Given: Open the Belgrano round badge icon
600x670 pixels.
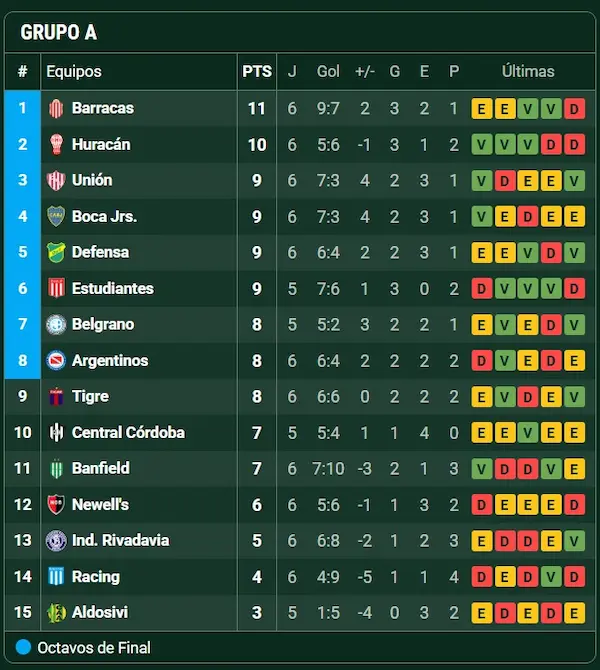Looking at the screenshot, I should [56, 324].
